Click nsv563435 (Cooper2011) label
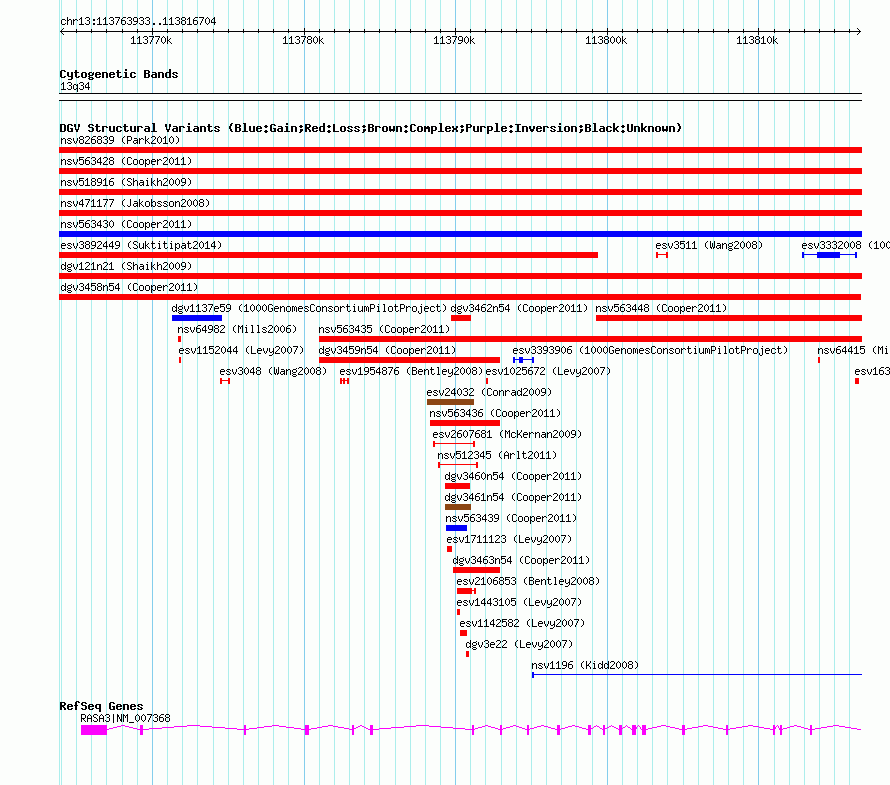The height and width of the screenshot is (785, 890). click(384, 329)
